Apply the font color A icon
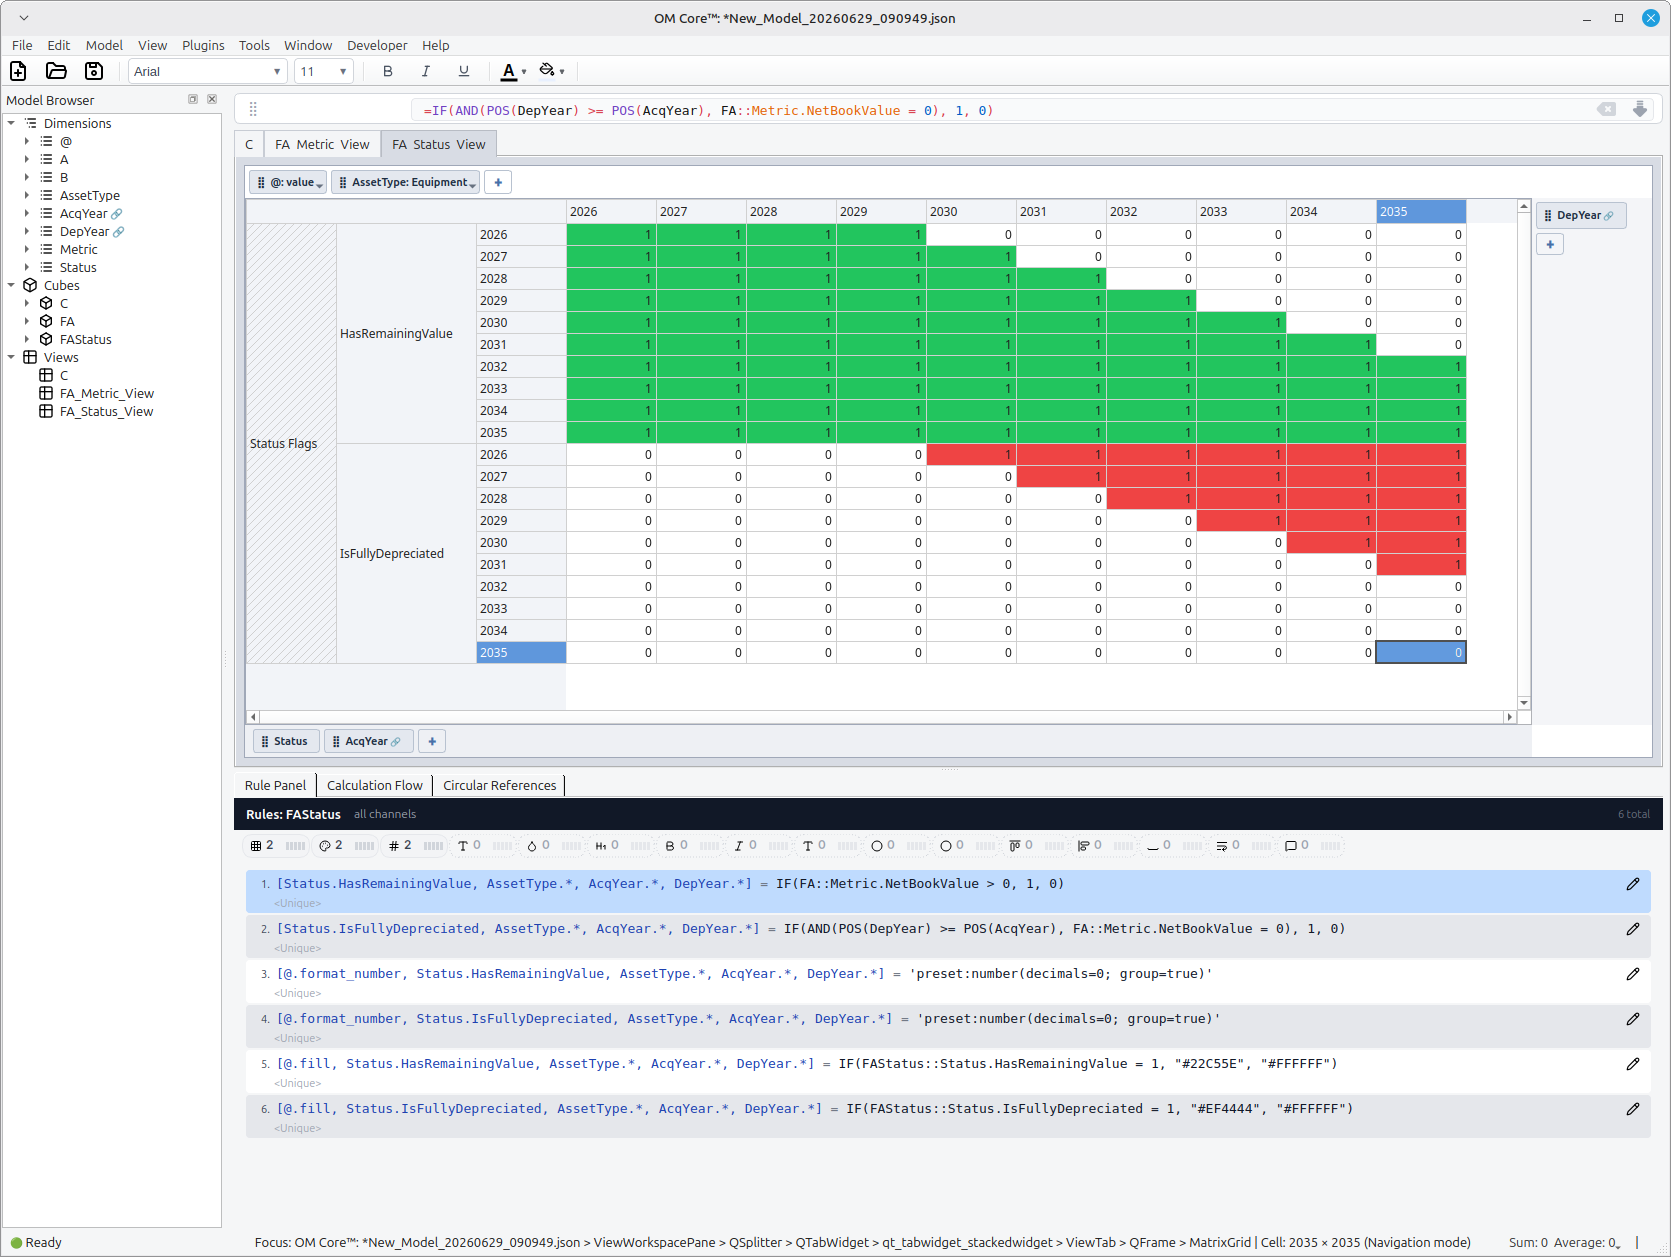The width and height of the screenshot is (1671, 1257). coord(508,71)
